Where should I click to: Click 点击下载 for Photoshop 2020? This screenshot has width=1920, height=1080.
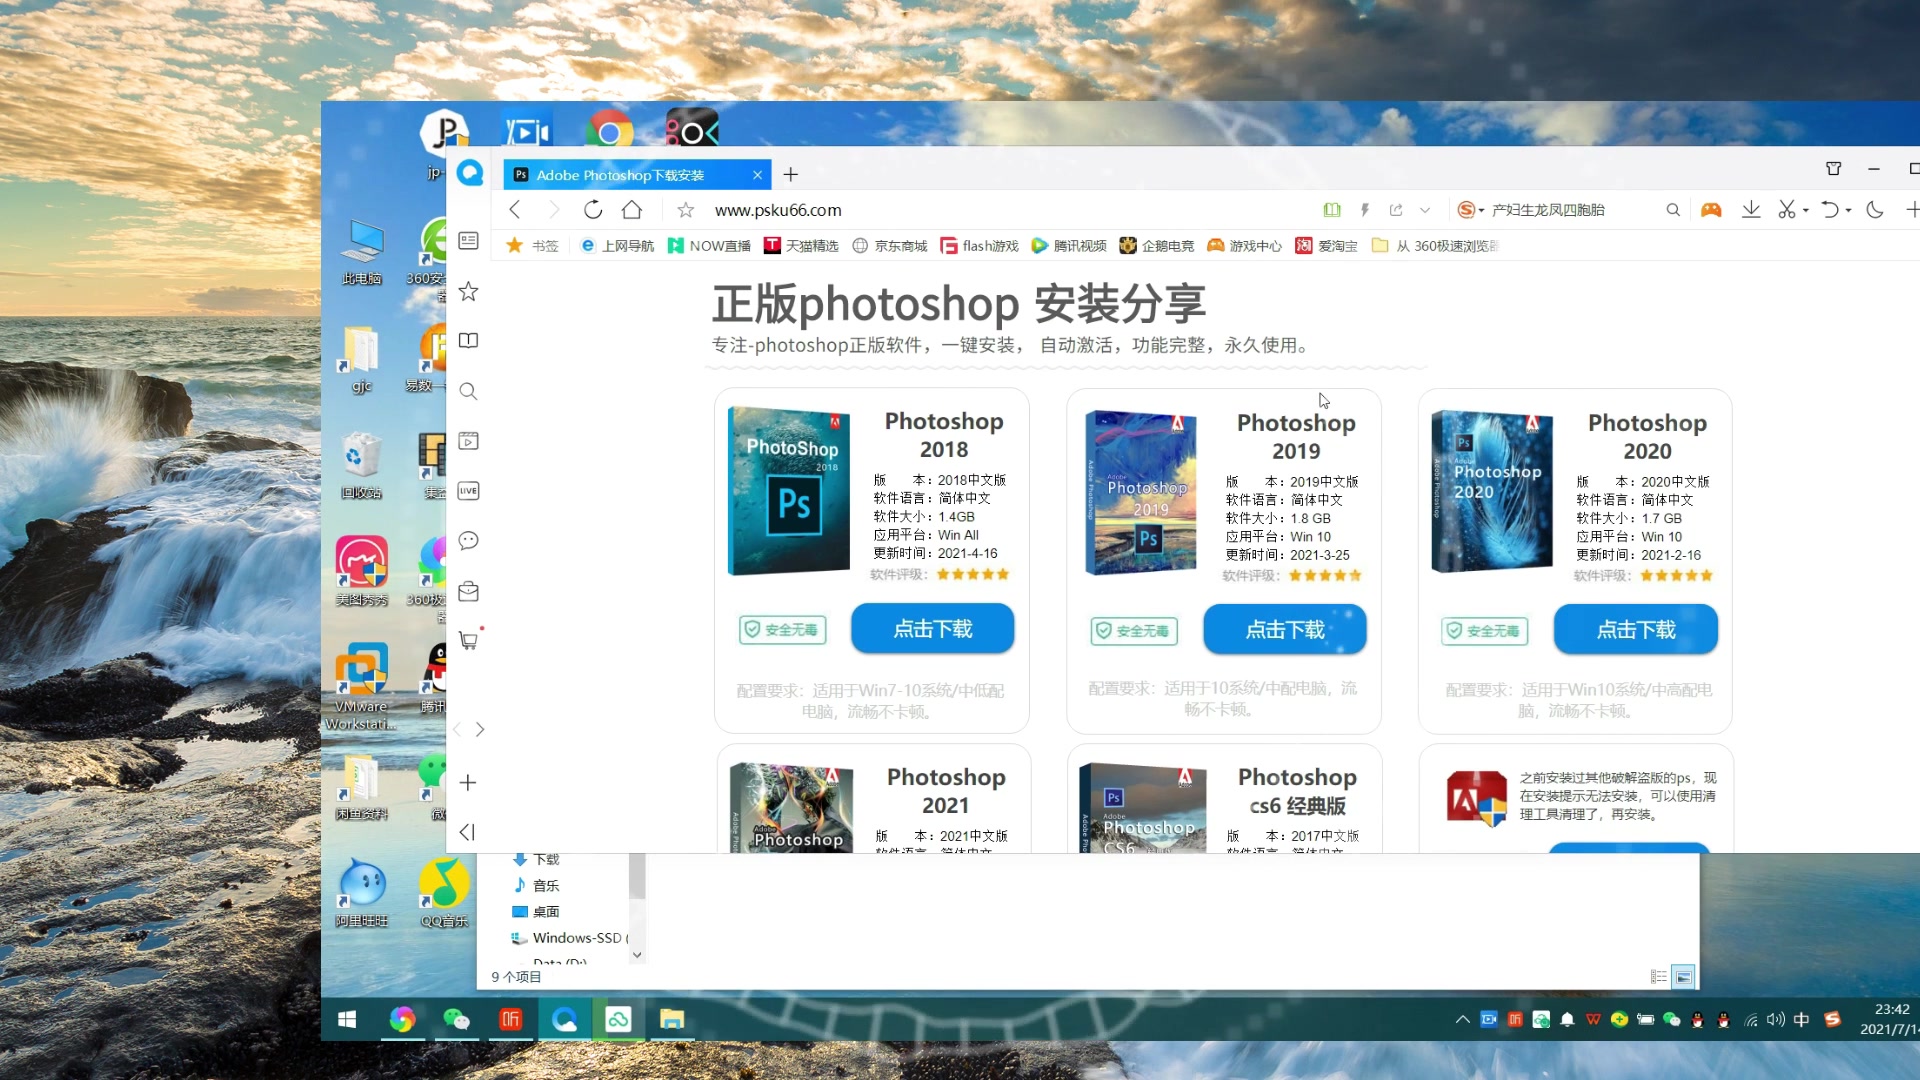(1636, 630)
